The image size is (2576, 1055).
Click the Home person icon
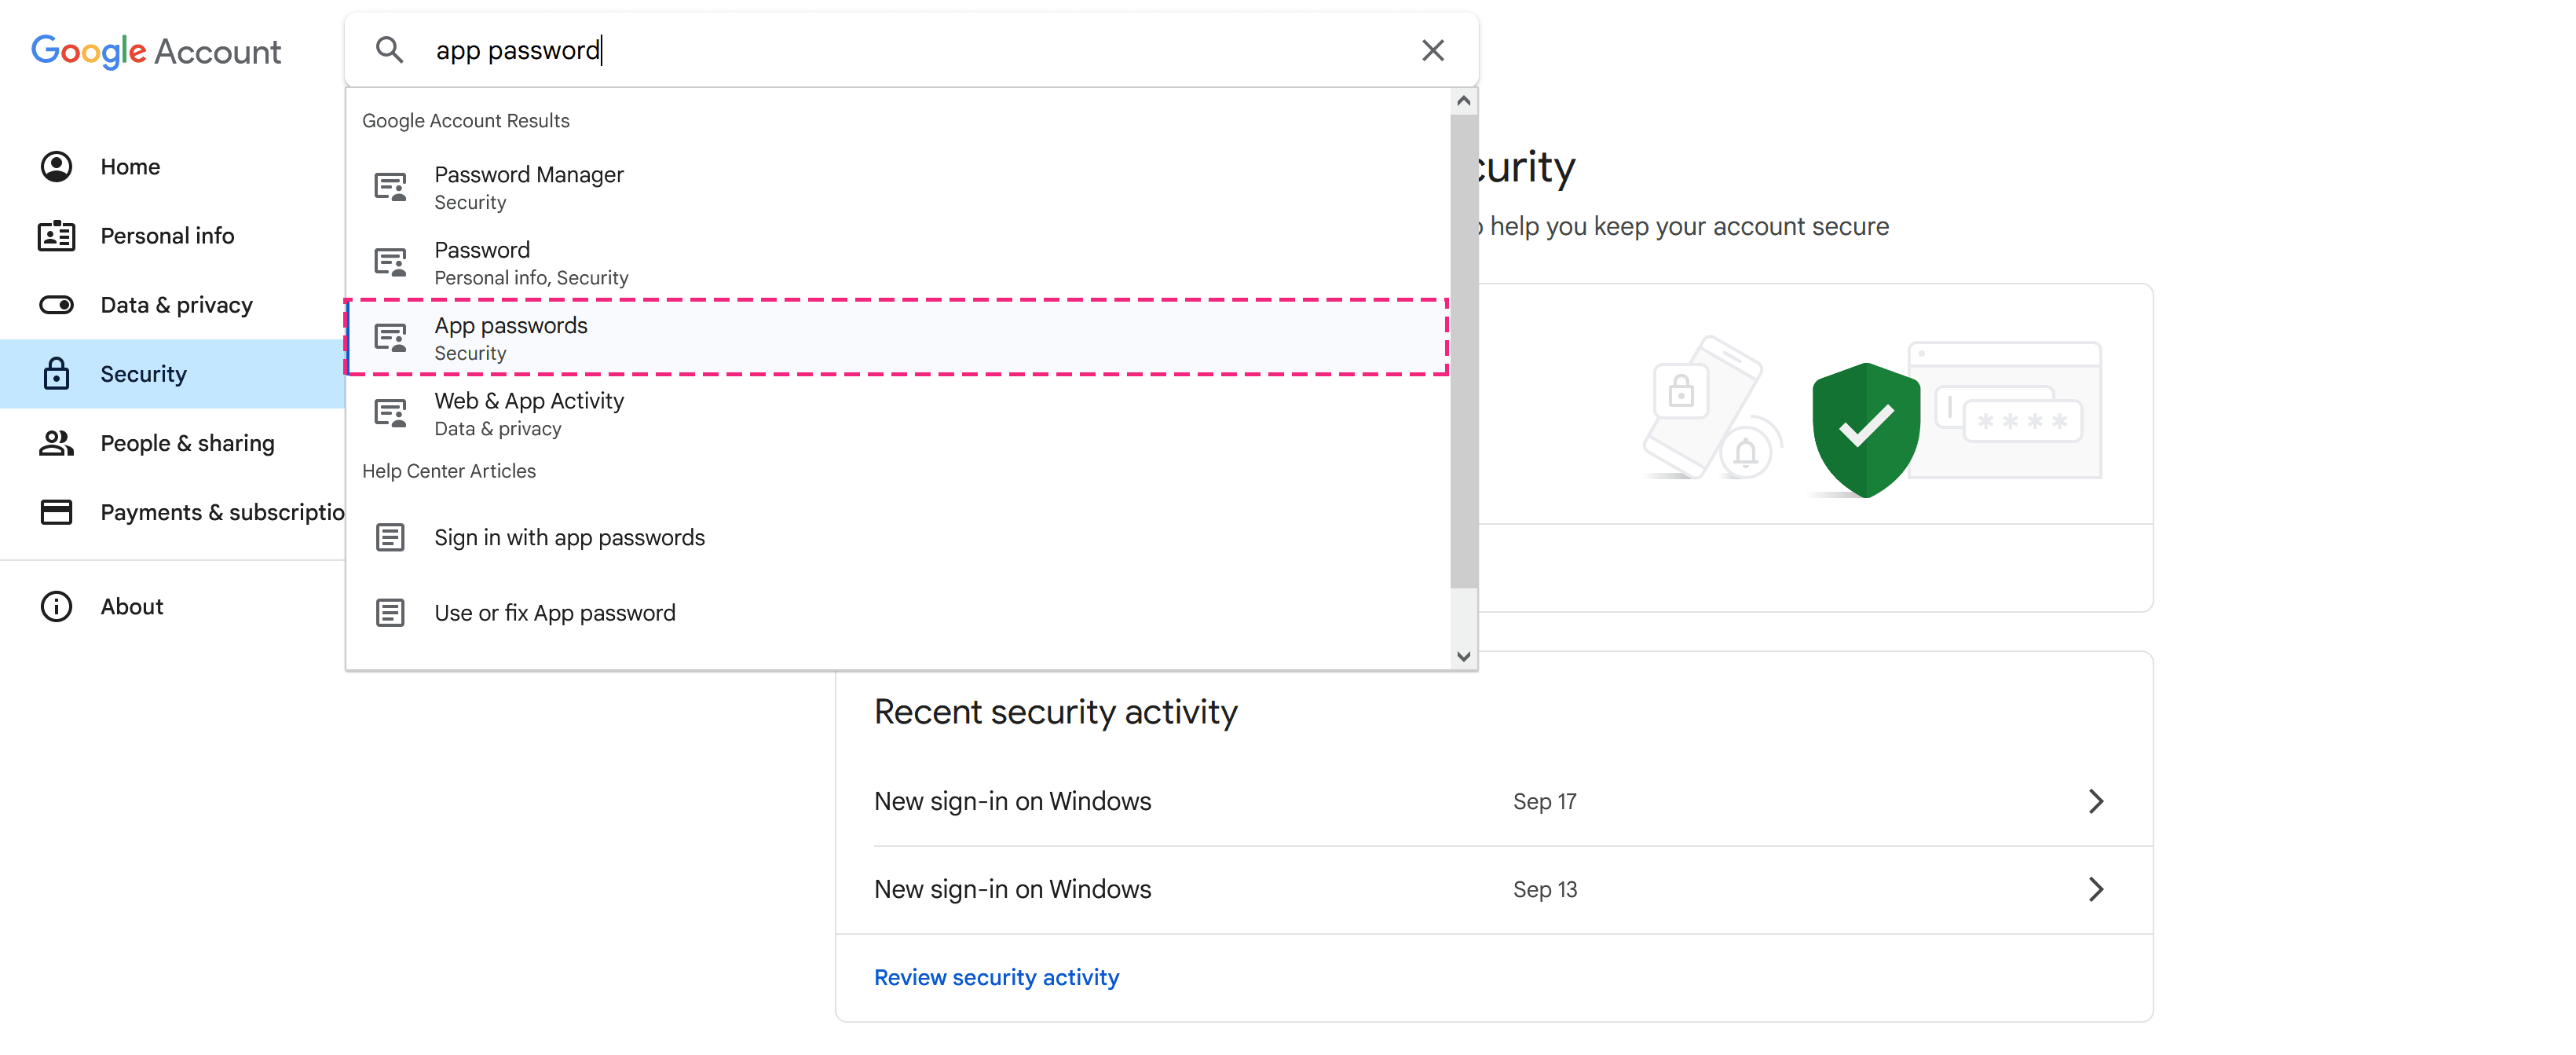56,167
